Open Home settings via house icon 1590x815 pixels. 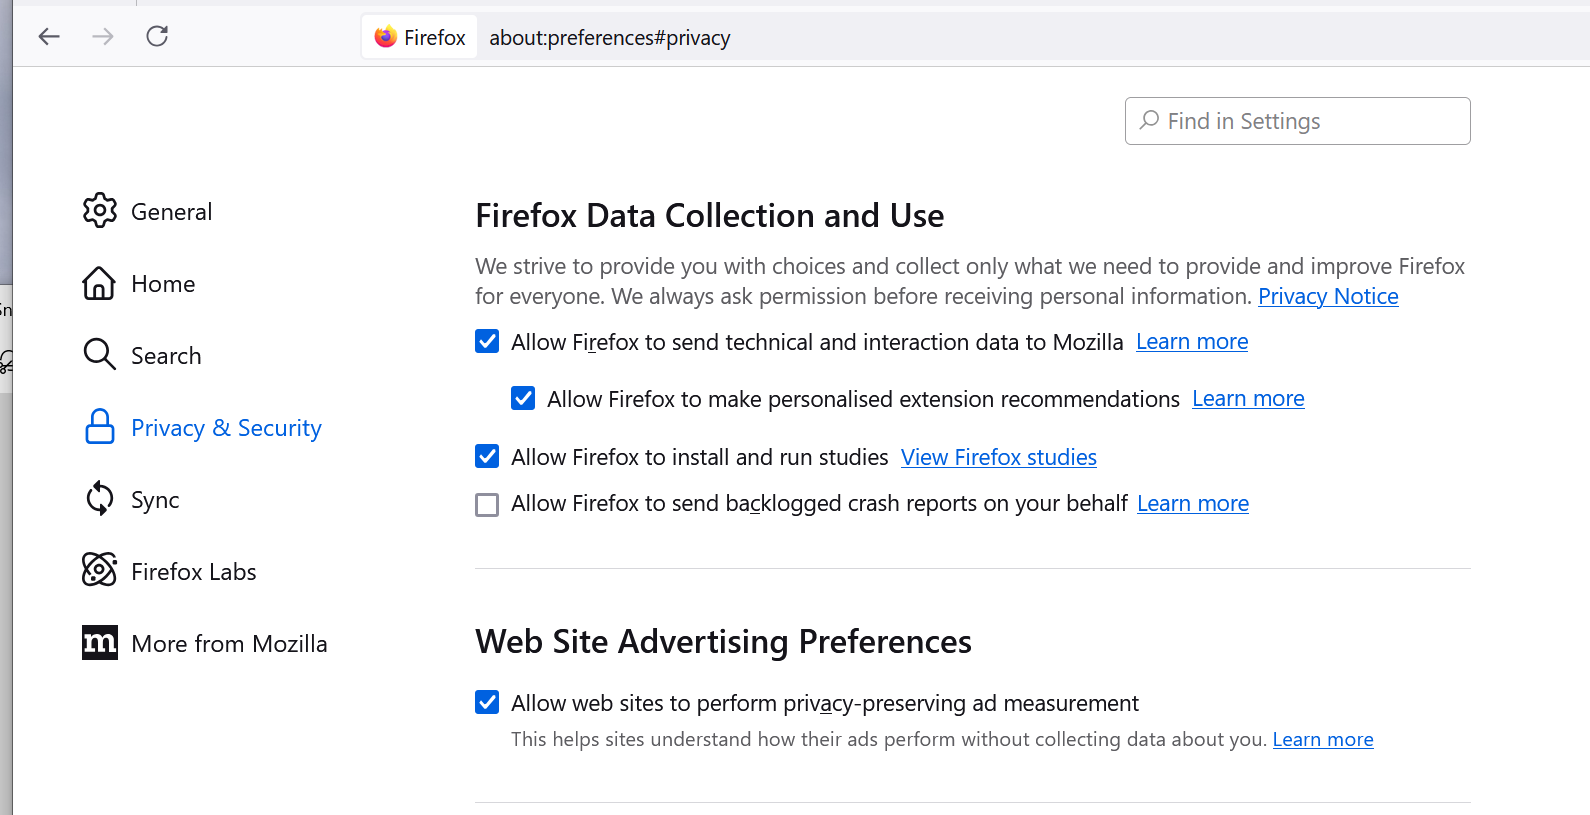99,283
